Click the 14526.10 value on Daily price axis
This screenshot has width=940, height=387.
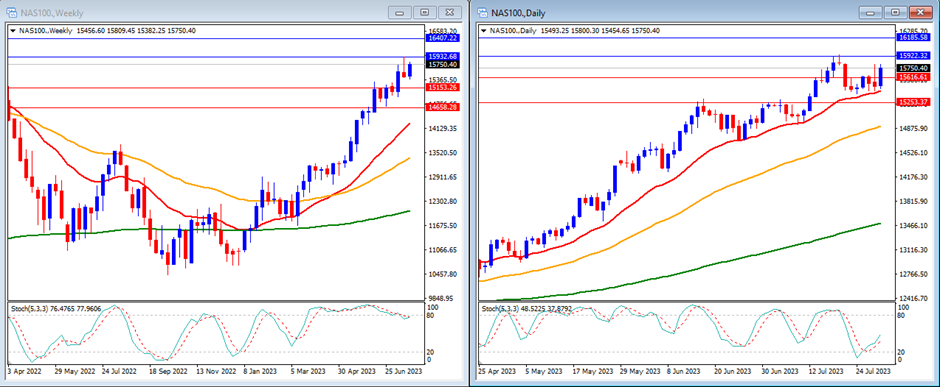[915, 153]
